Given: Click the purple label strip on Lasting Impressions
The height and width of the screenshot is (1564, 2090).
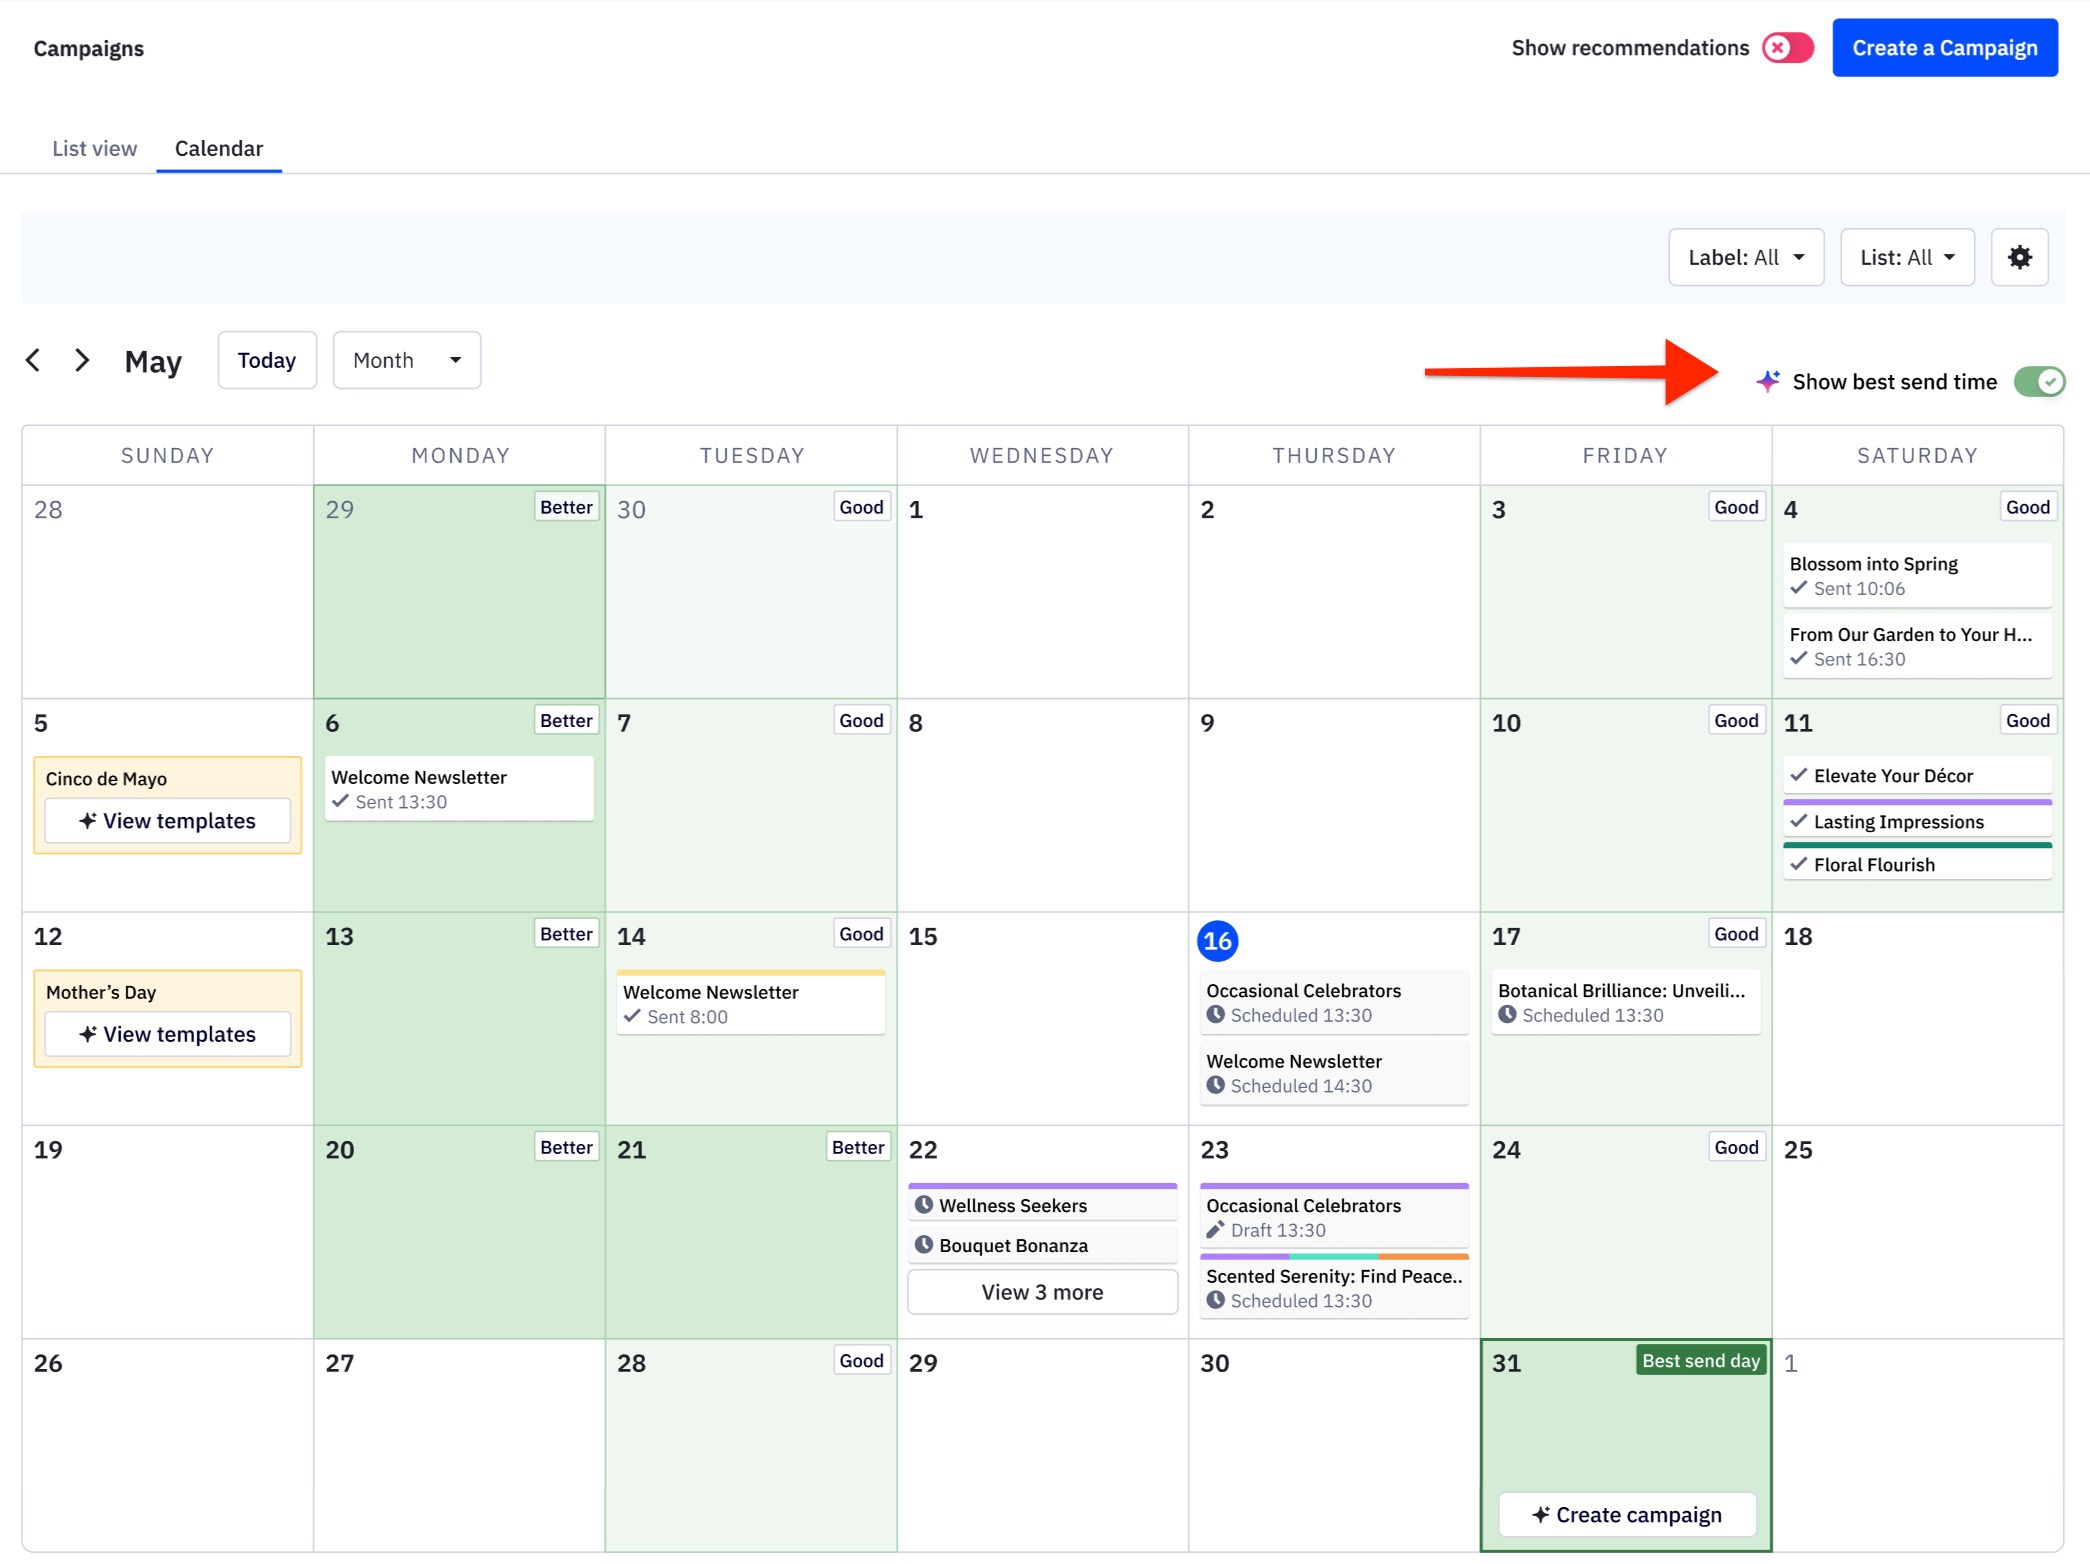Looking at the screenshot, I should point(1915,800).
